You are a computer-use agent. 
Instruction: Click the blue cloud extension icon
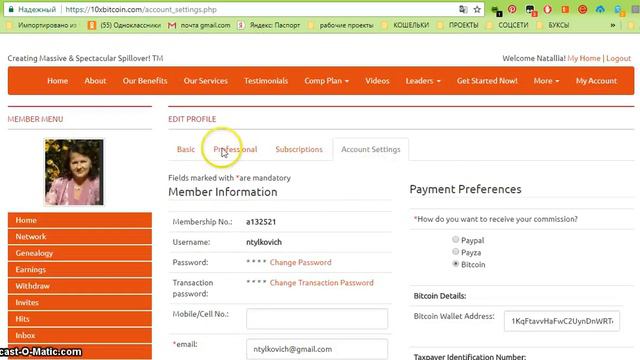(x=600, y=9)
